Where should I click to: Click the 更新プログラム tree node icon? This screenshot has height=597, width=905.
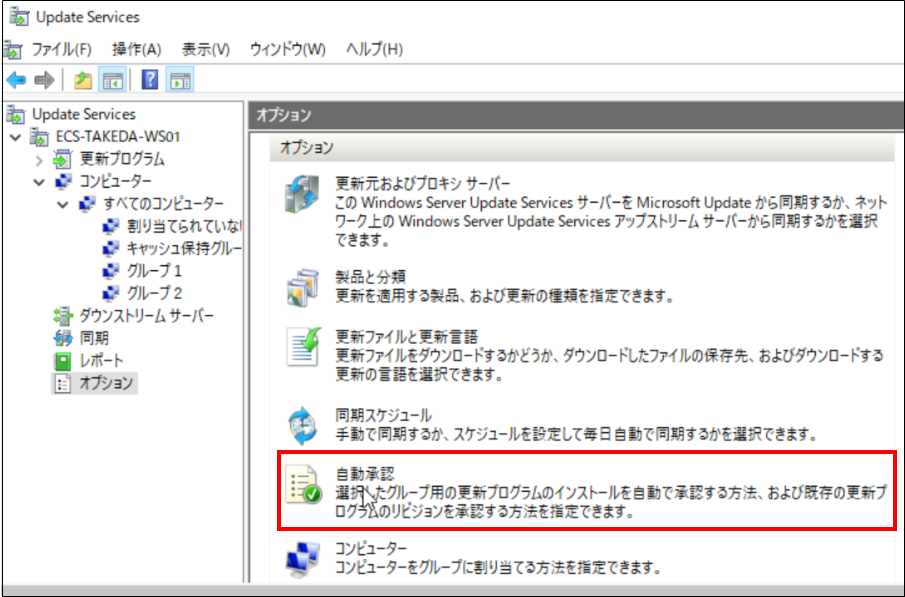[62, 159]
